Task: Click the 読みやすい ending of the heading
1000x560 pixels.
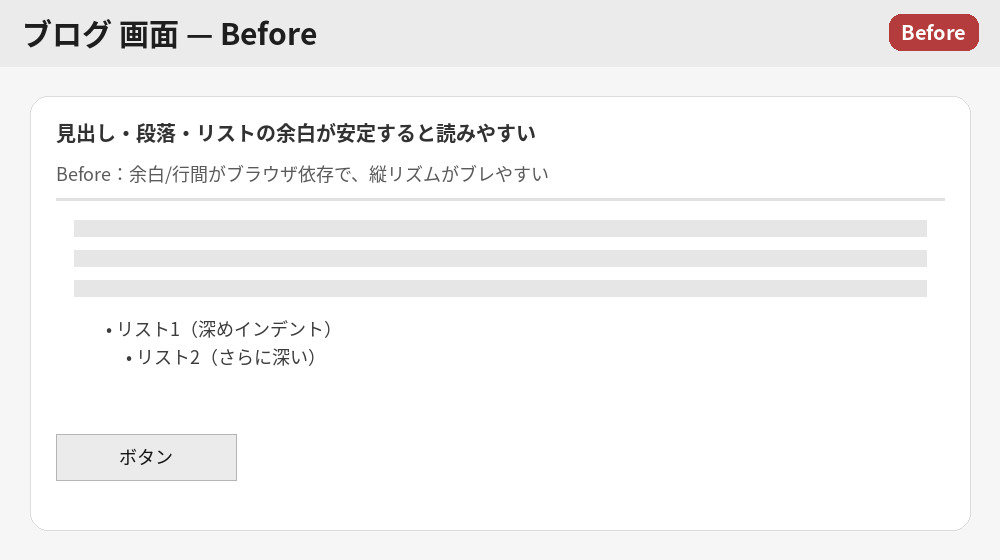Action: 487,133
